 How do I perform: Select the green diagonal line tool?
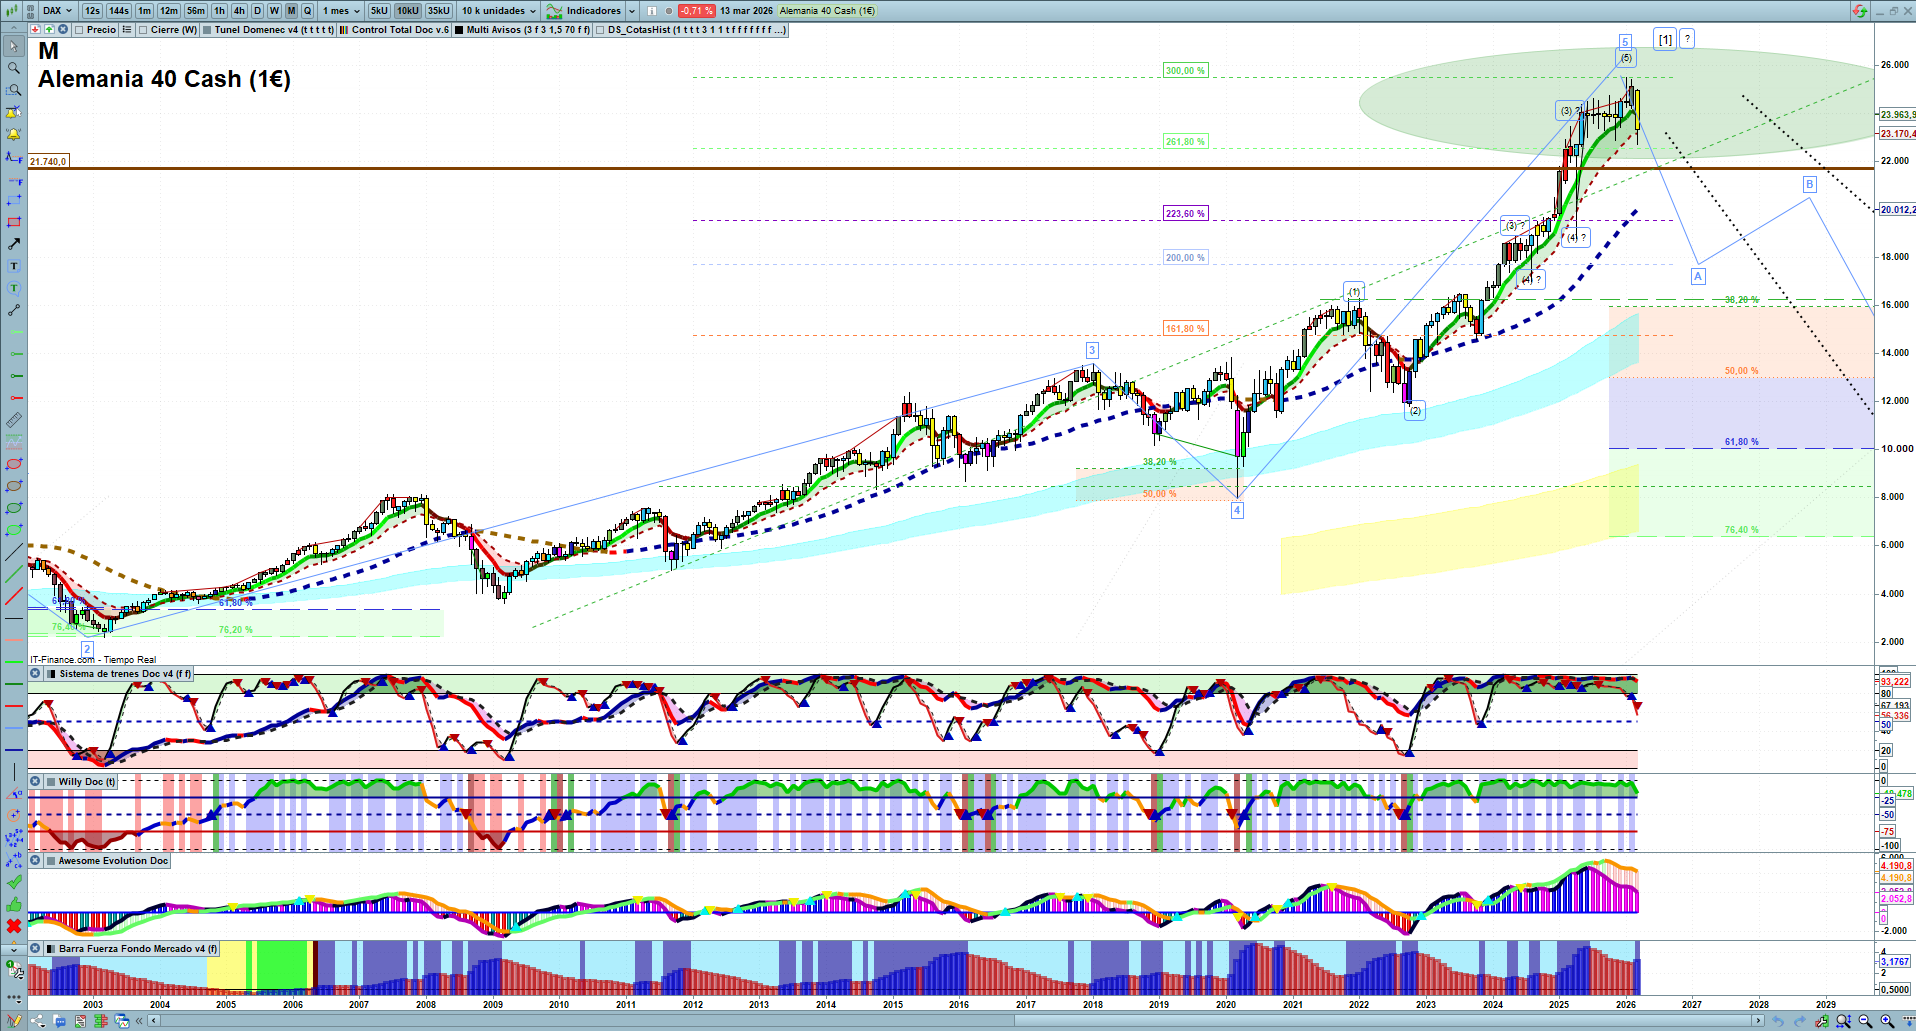tap(14, 575)
